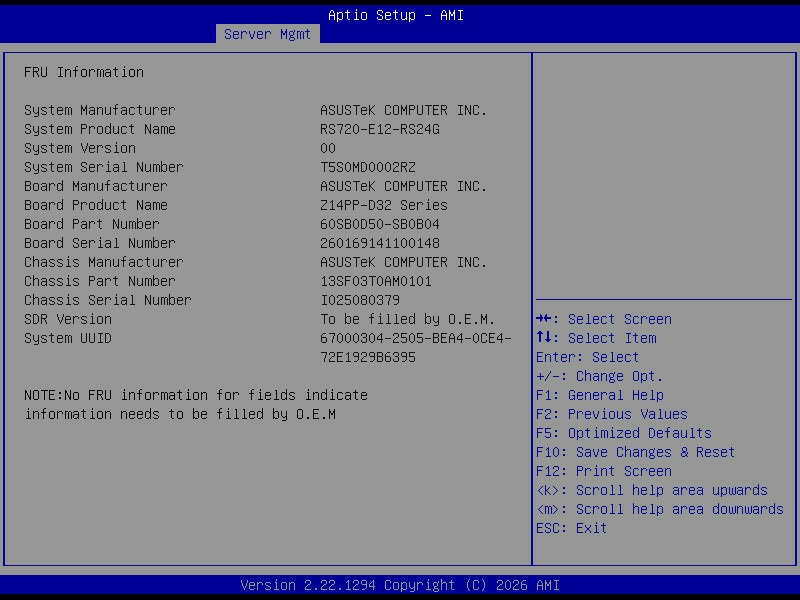800x600 pixels.
Task: Click the Chassis Manufacturer label
Action: point(104,262)
